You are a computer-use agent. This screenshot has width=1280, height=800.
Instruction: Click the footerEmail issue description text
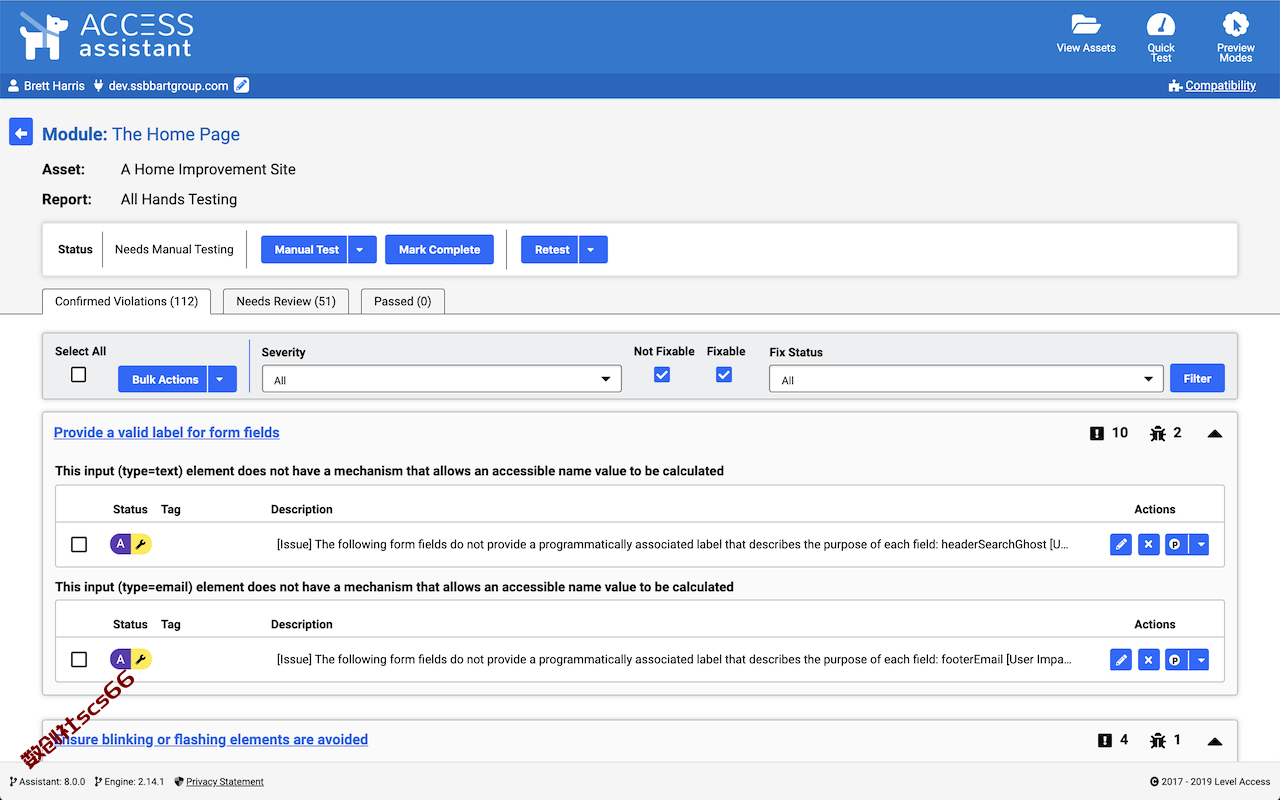tap(674, 660)
